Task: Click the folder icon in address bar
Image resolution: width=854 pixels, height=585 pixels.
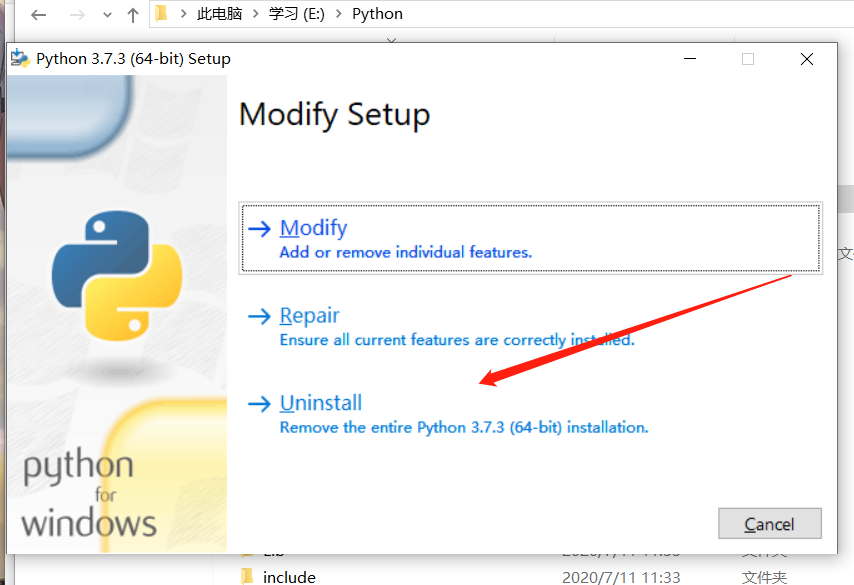Action: tap(161, 14)
